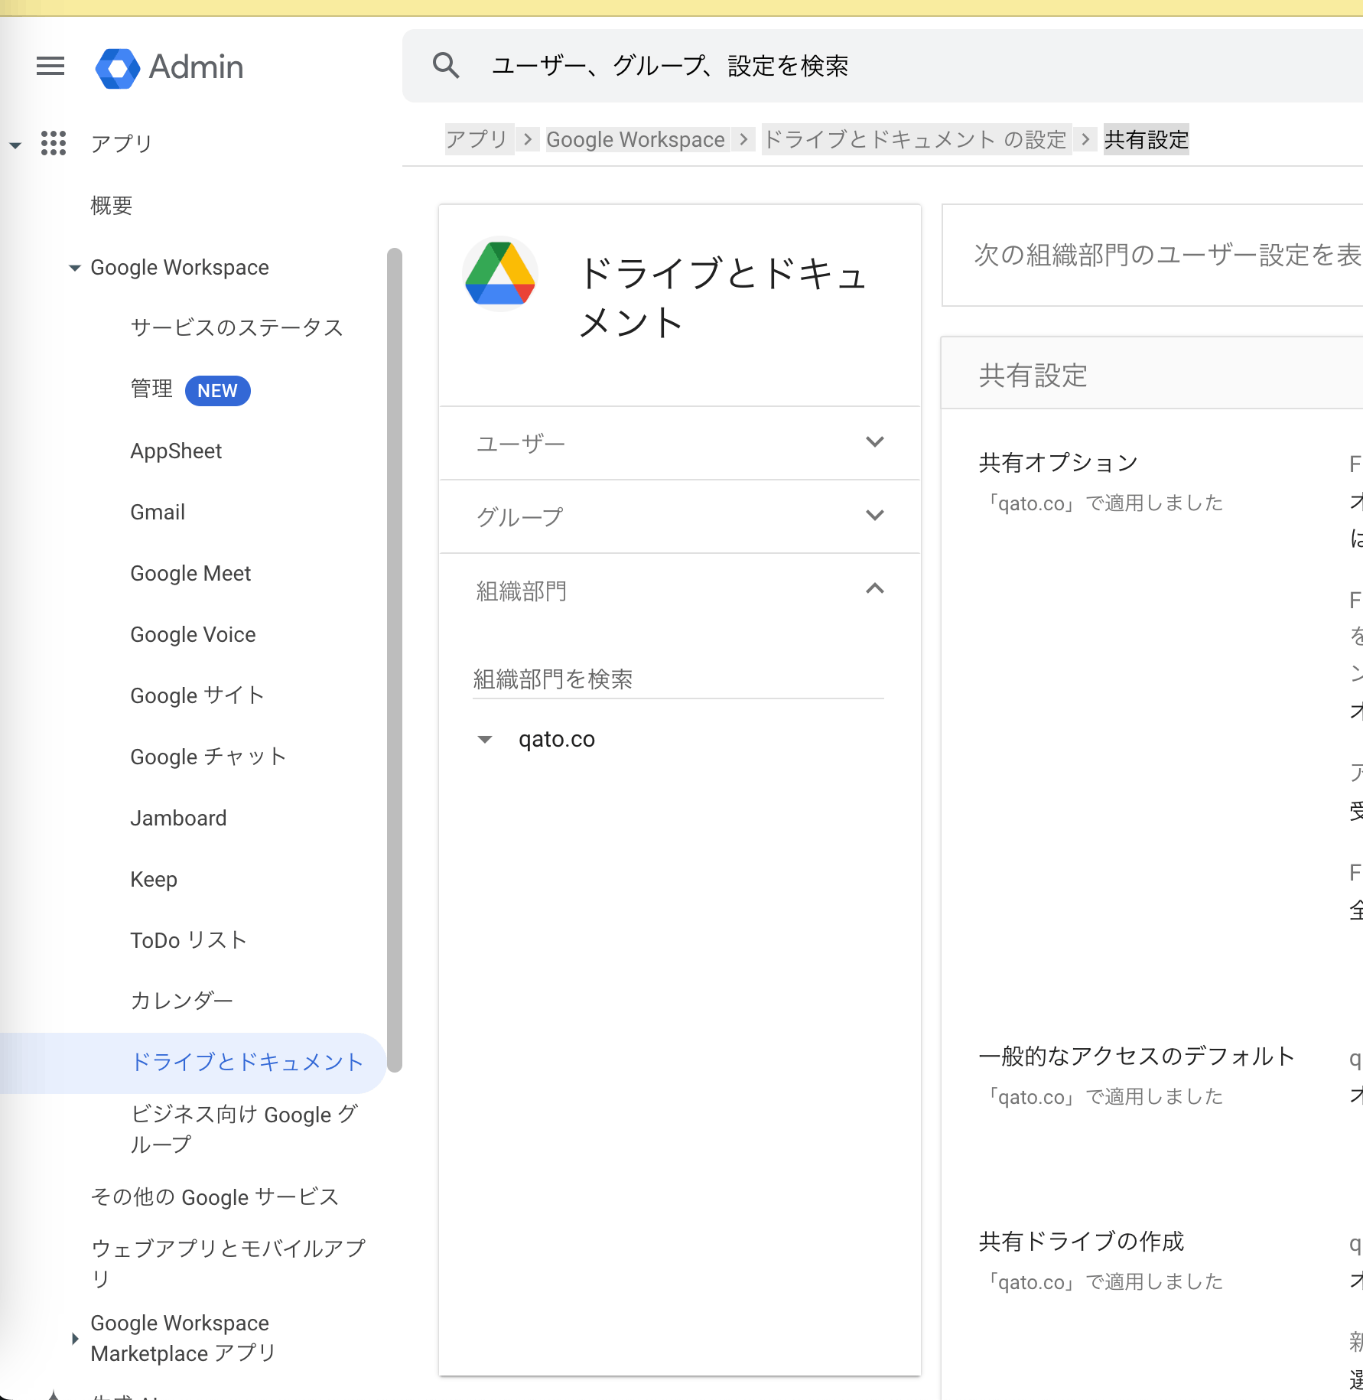Go to Google Workspace breadcrumb
This screenshot has width=1363, height=1400.
coord(635,139)
